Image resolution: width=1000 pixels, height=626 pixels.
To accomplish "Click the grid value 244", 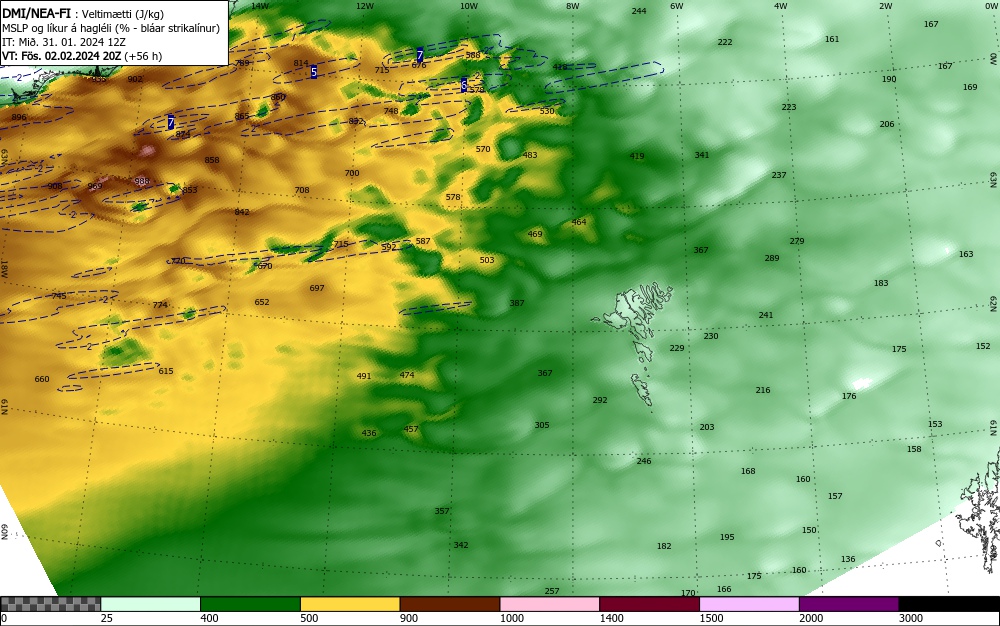I will pyautogui.click(x=639, y=11).
